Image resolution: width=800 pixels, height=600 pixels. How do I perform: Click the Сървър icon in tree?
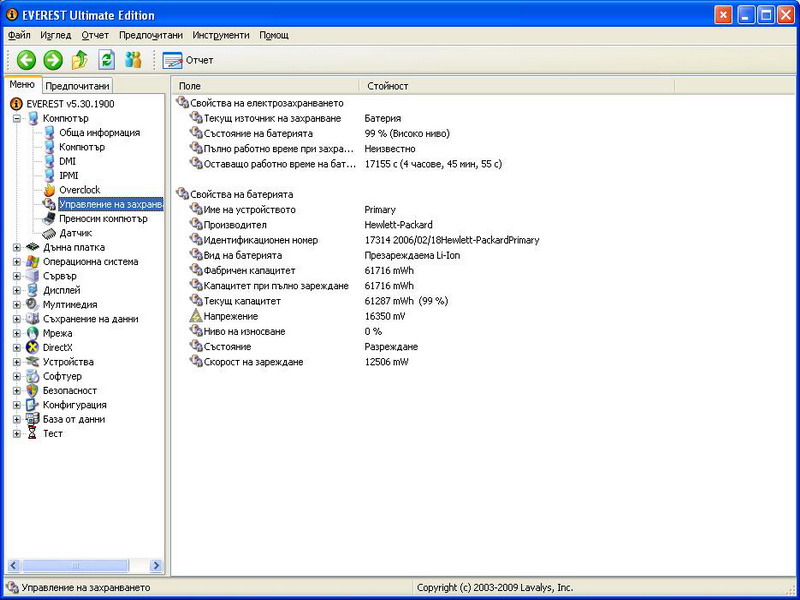[32, 276]
